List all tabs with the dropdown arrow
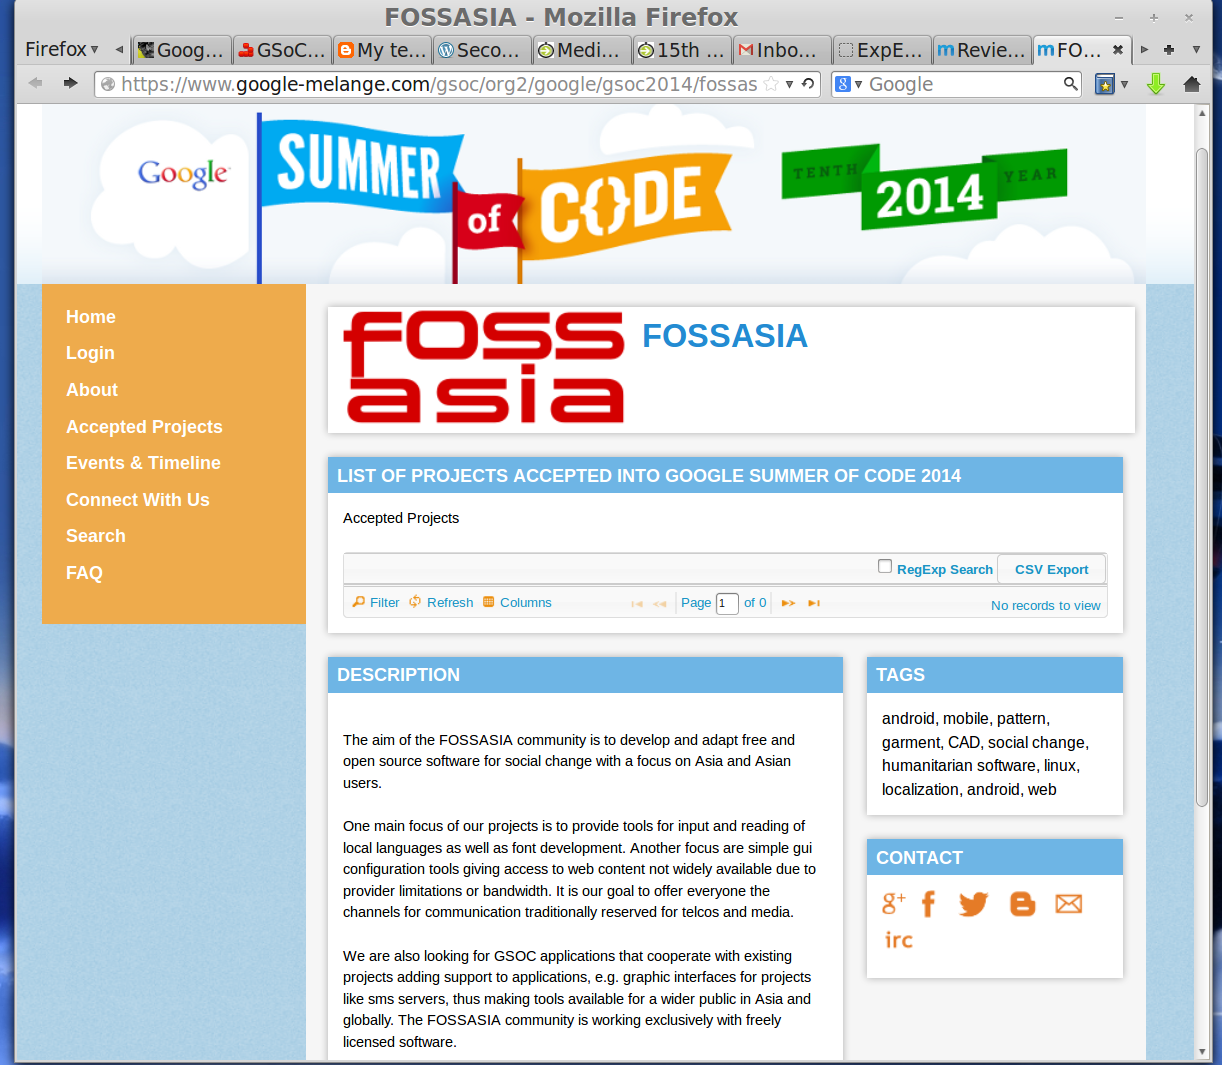 1196,49
